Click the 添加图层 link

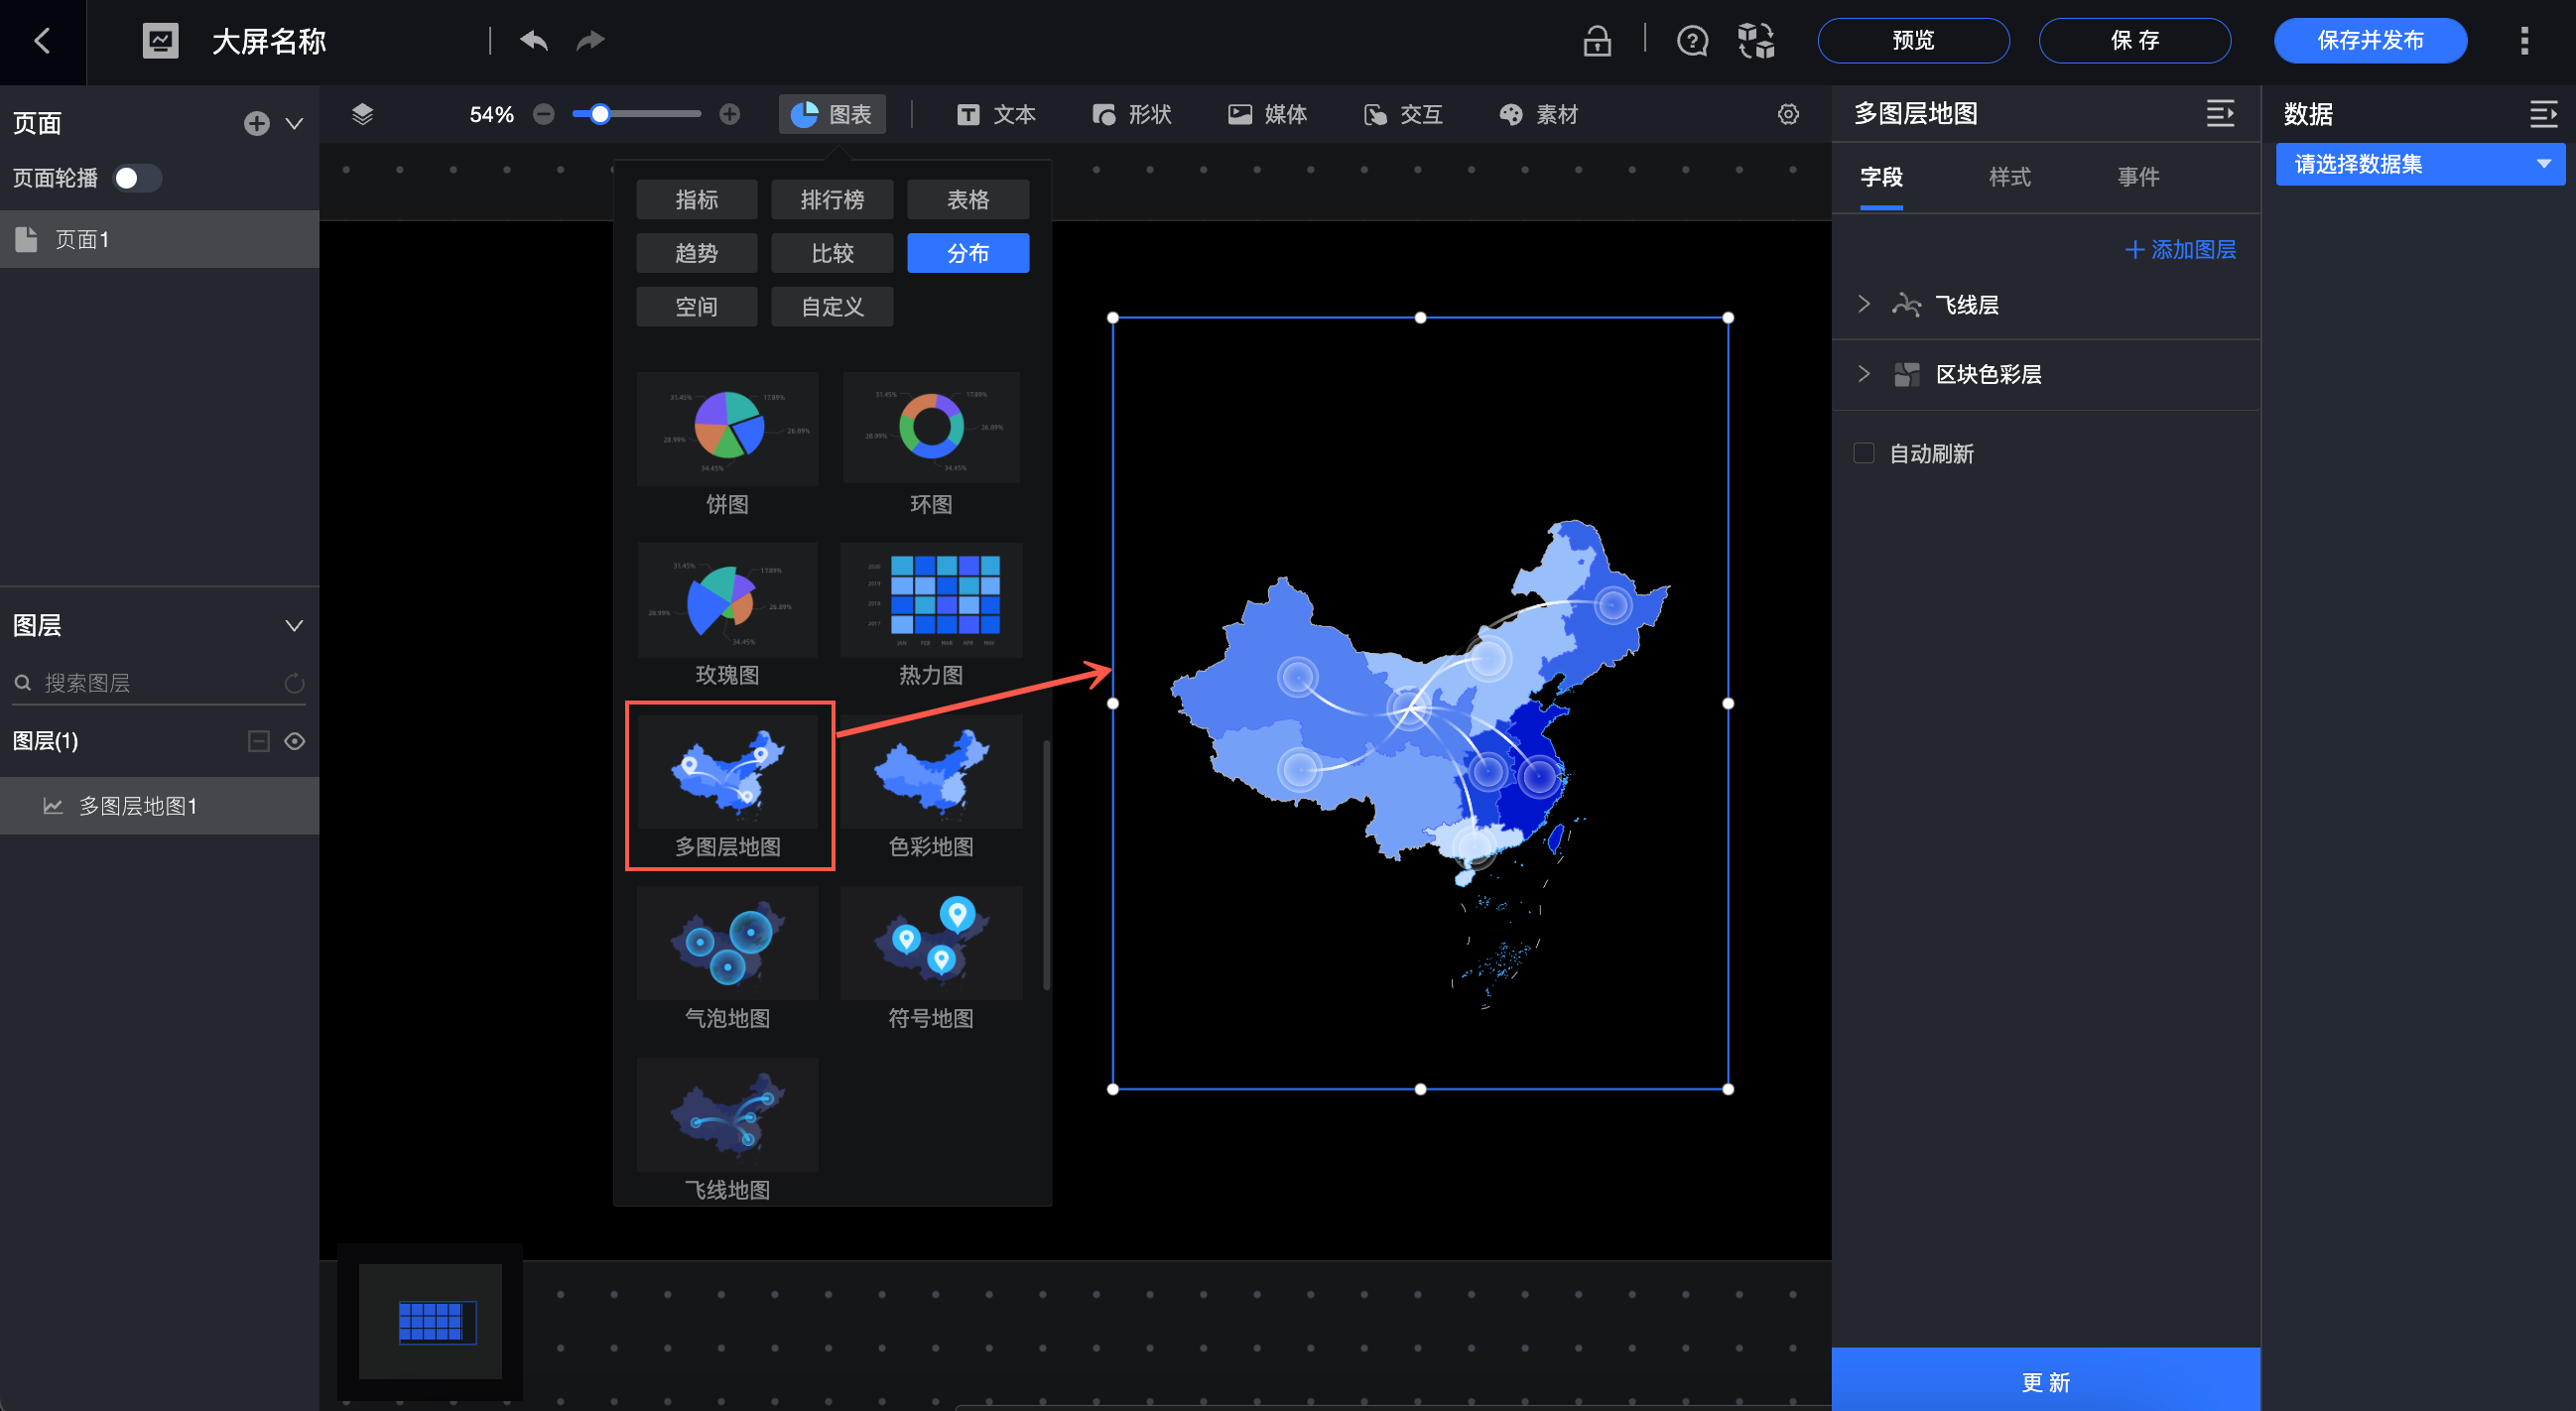pyautogui.click(x=2180, y=249)
